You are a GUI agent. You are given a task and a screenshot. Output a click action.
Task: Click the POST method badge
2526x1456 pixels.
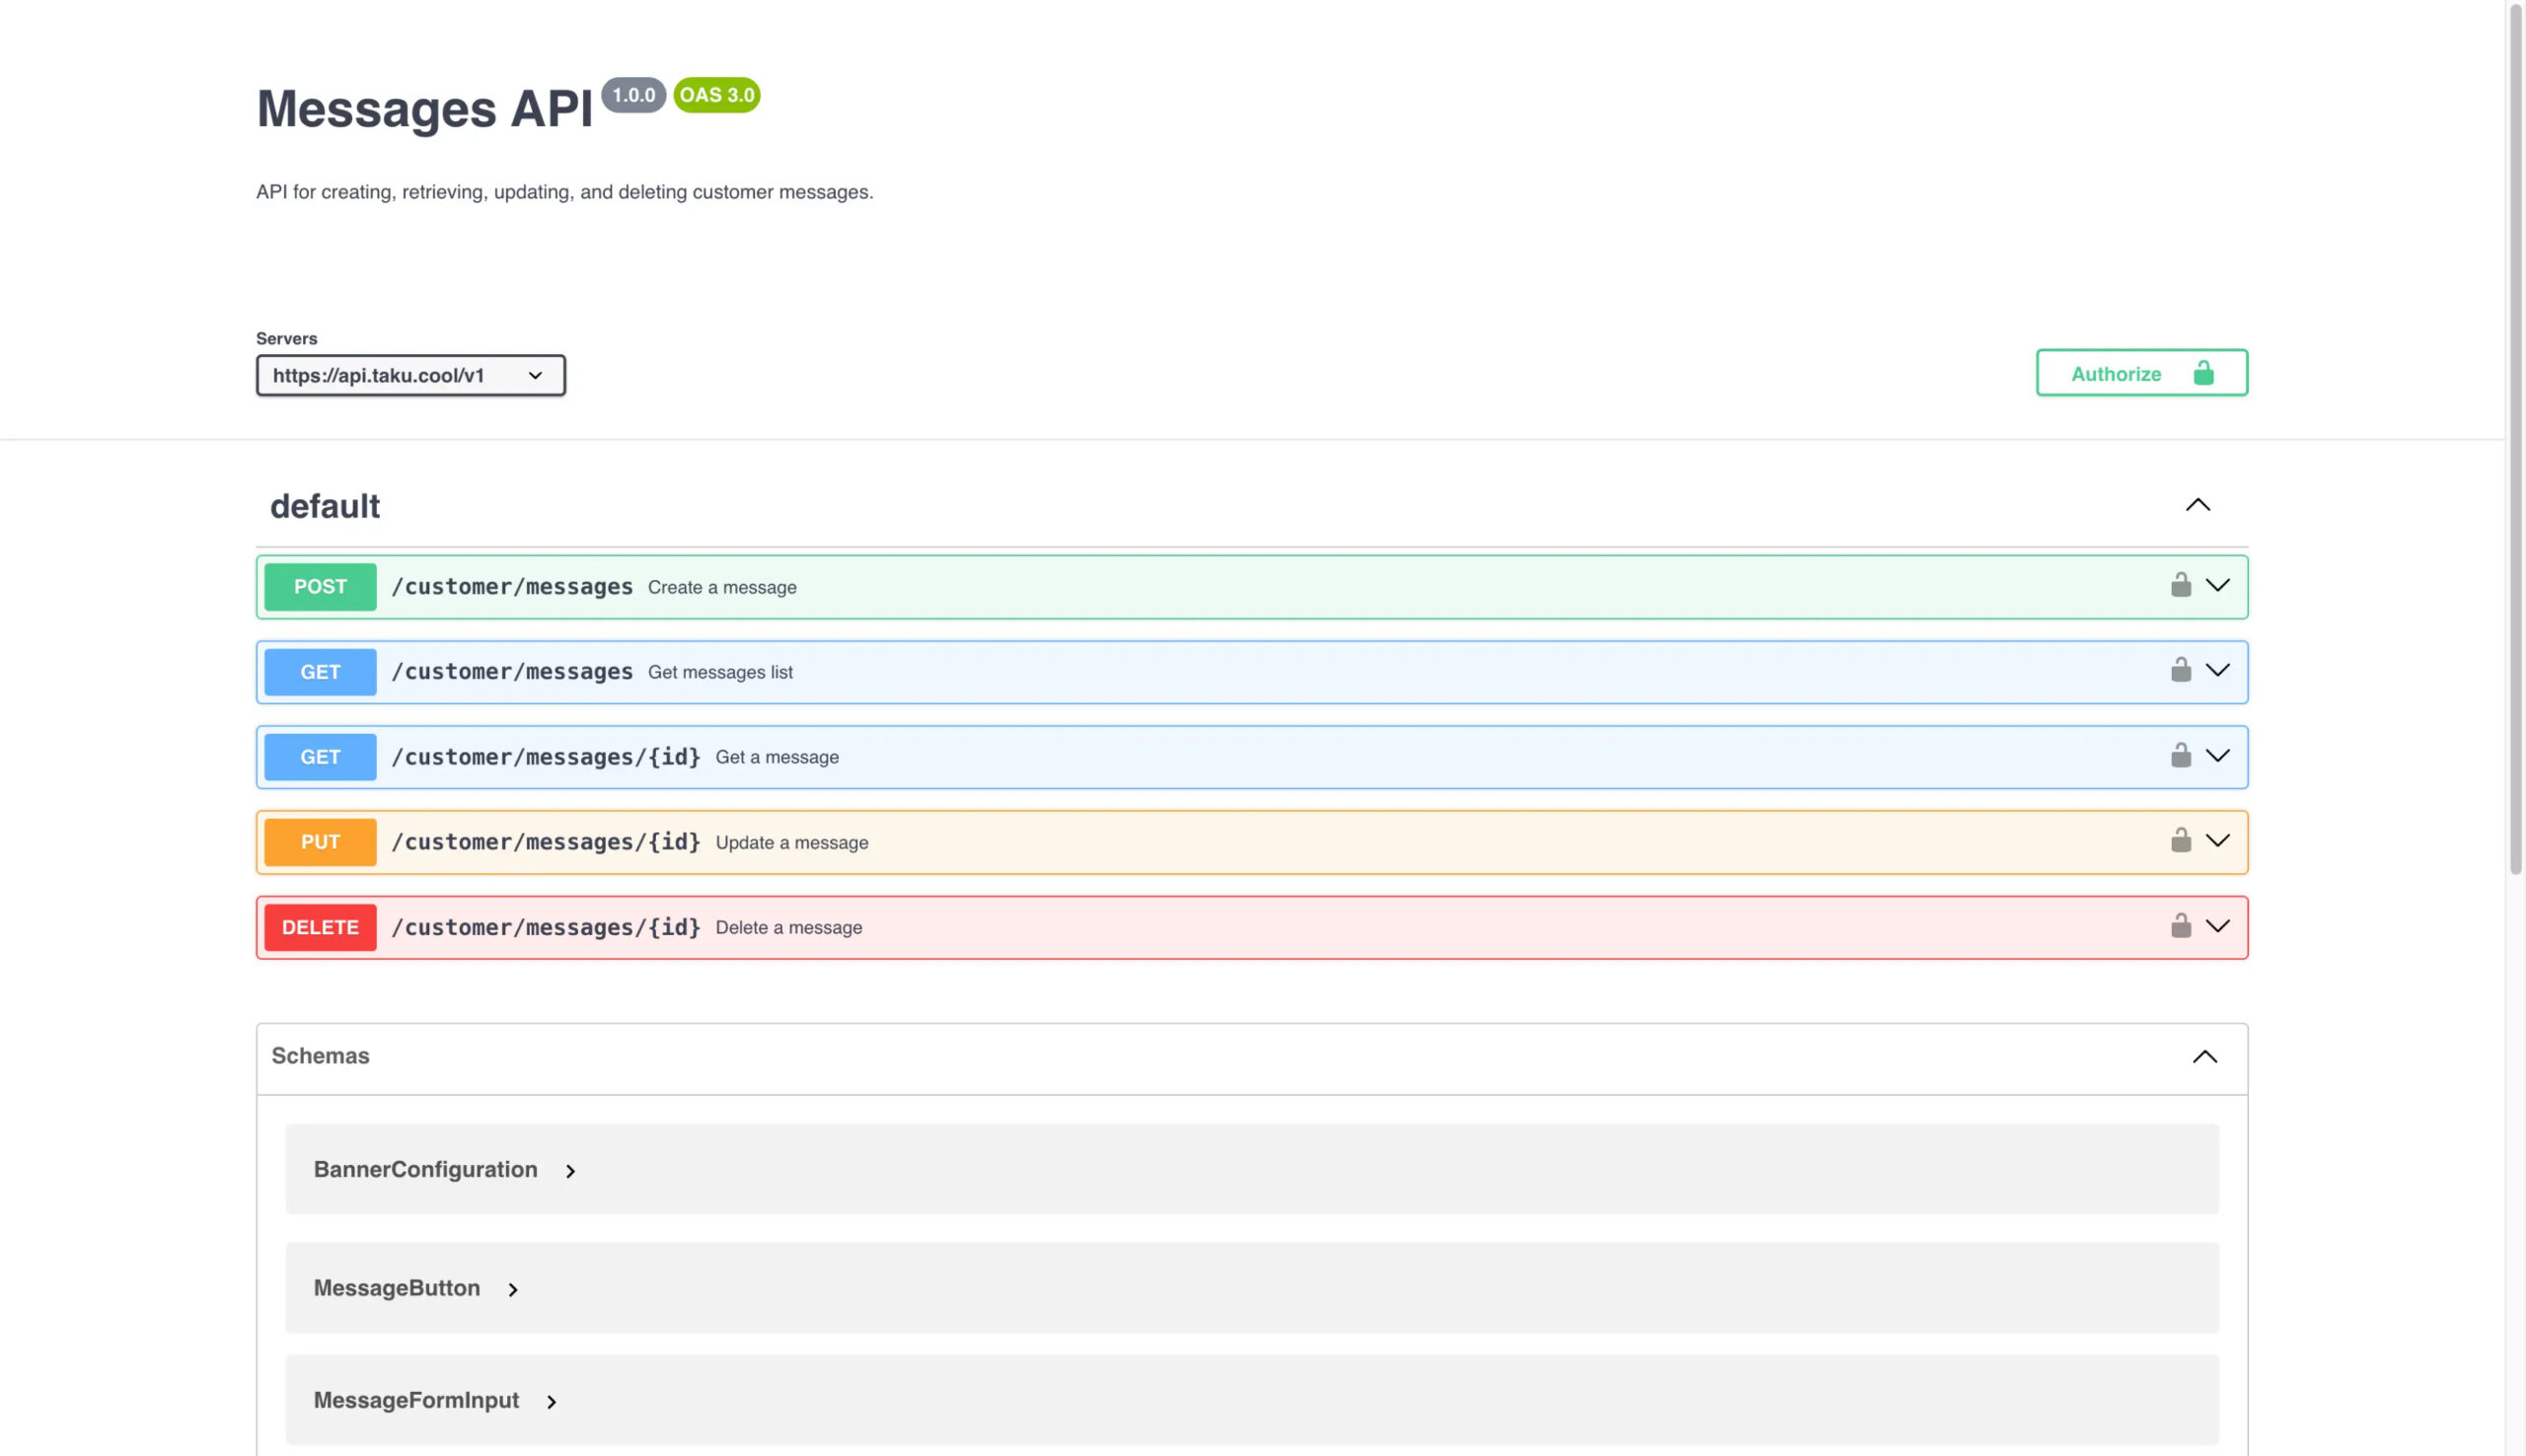[320, 587]
